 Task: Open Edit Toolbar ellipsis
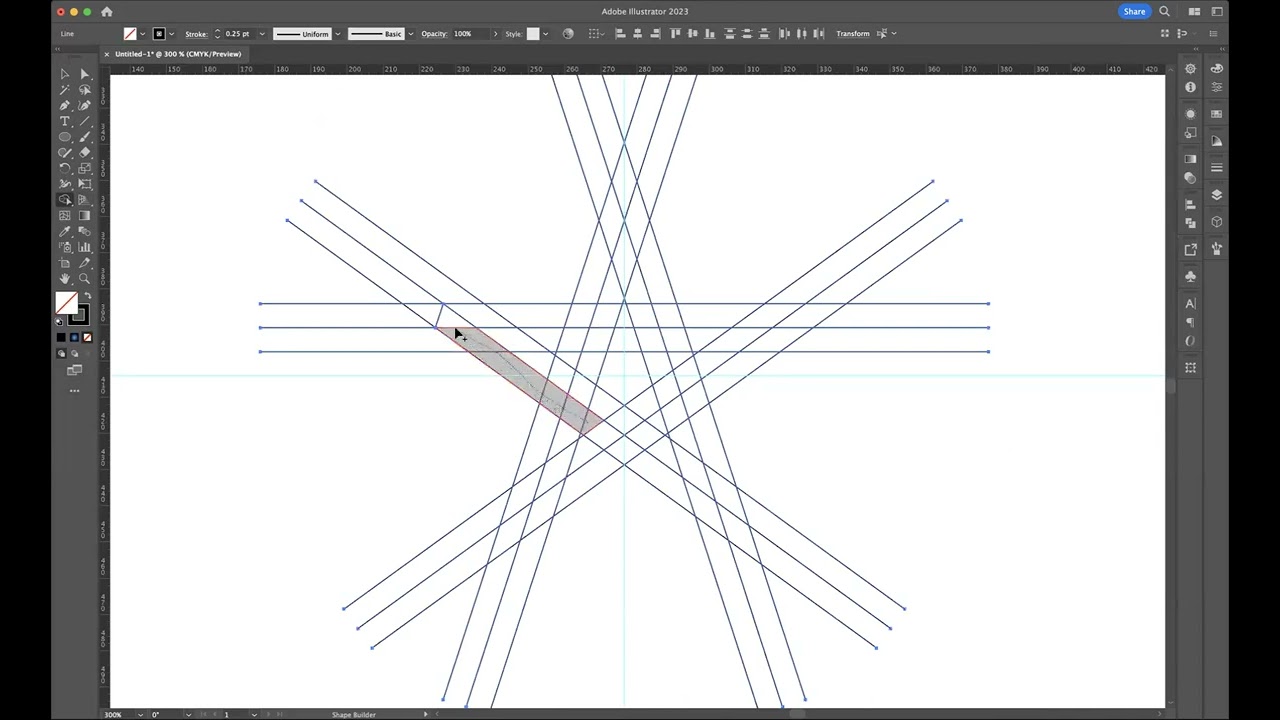[75, 391]
